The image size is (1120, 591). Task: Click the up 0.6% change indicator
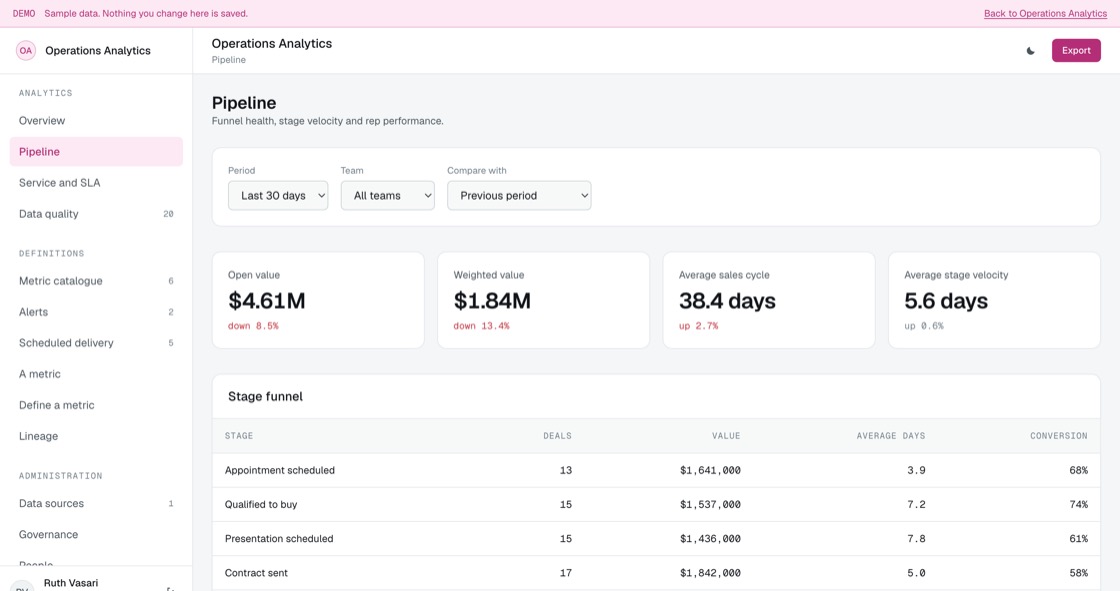(924, 326)
